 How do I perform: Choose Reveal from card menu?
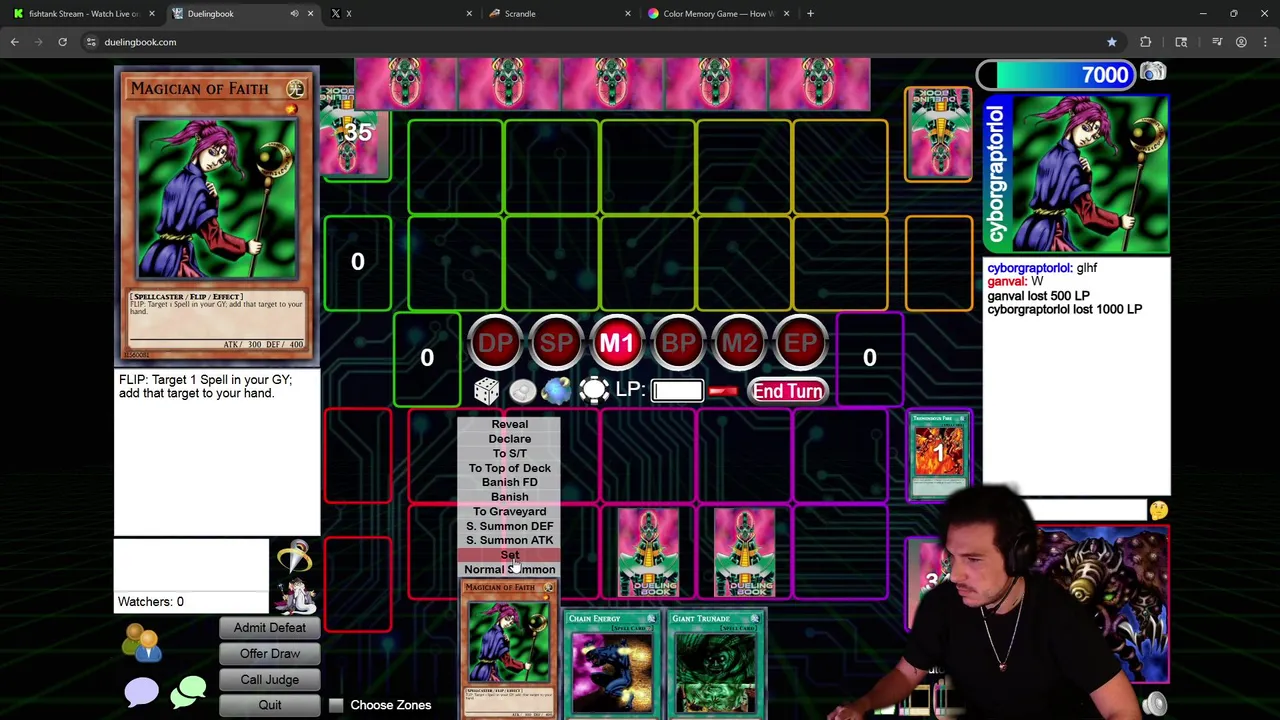coord(509,424)
